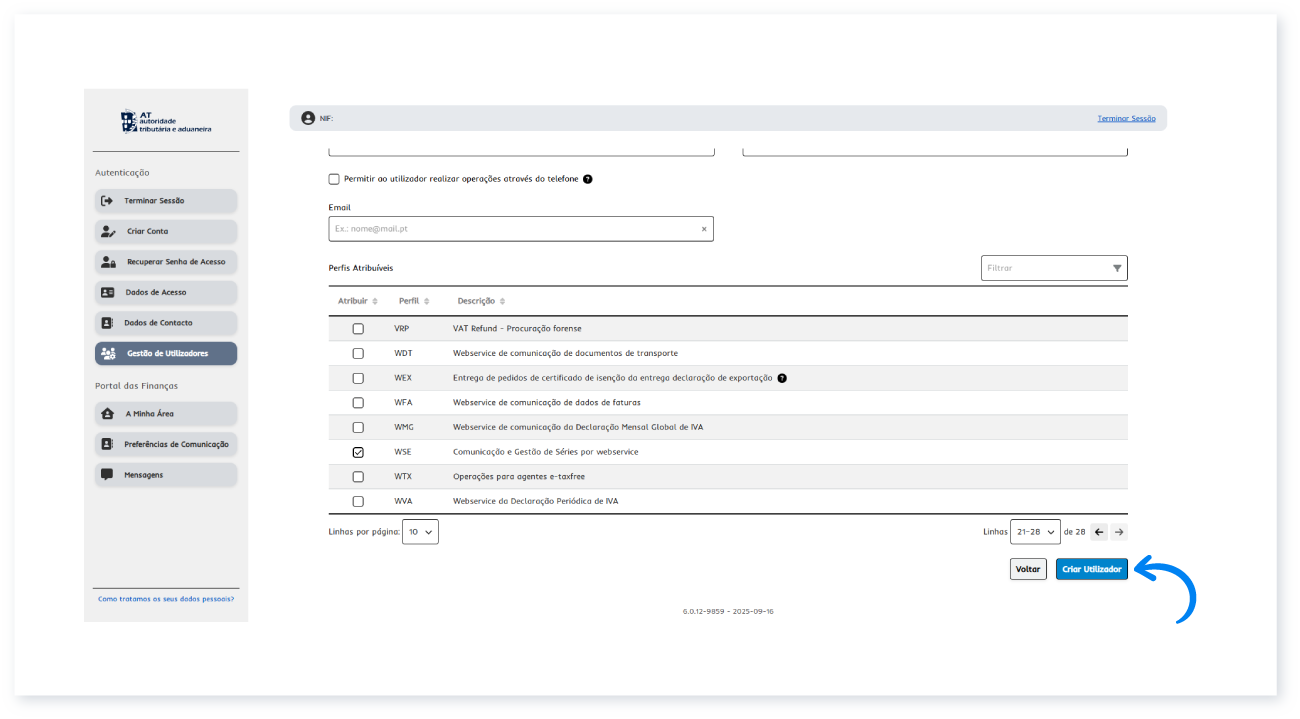
Task: Tick the WFA profile checkbox
Action: point(358,403)
